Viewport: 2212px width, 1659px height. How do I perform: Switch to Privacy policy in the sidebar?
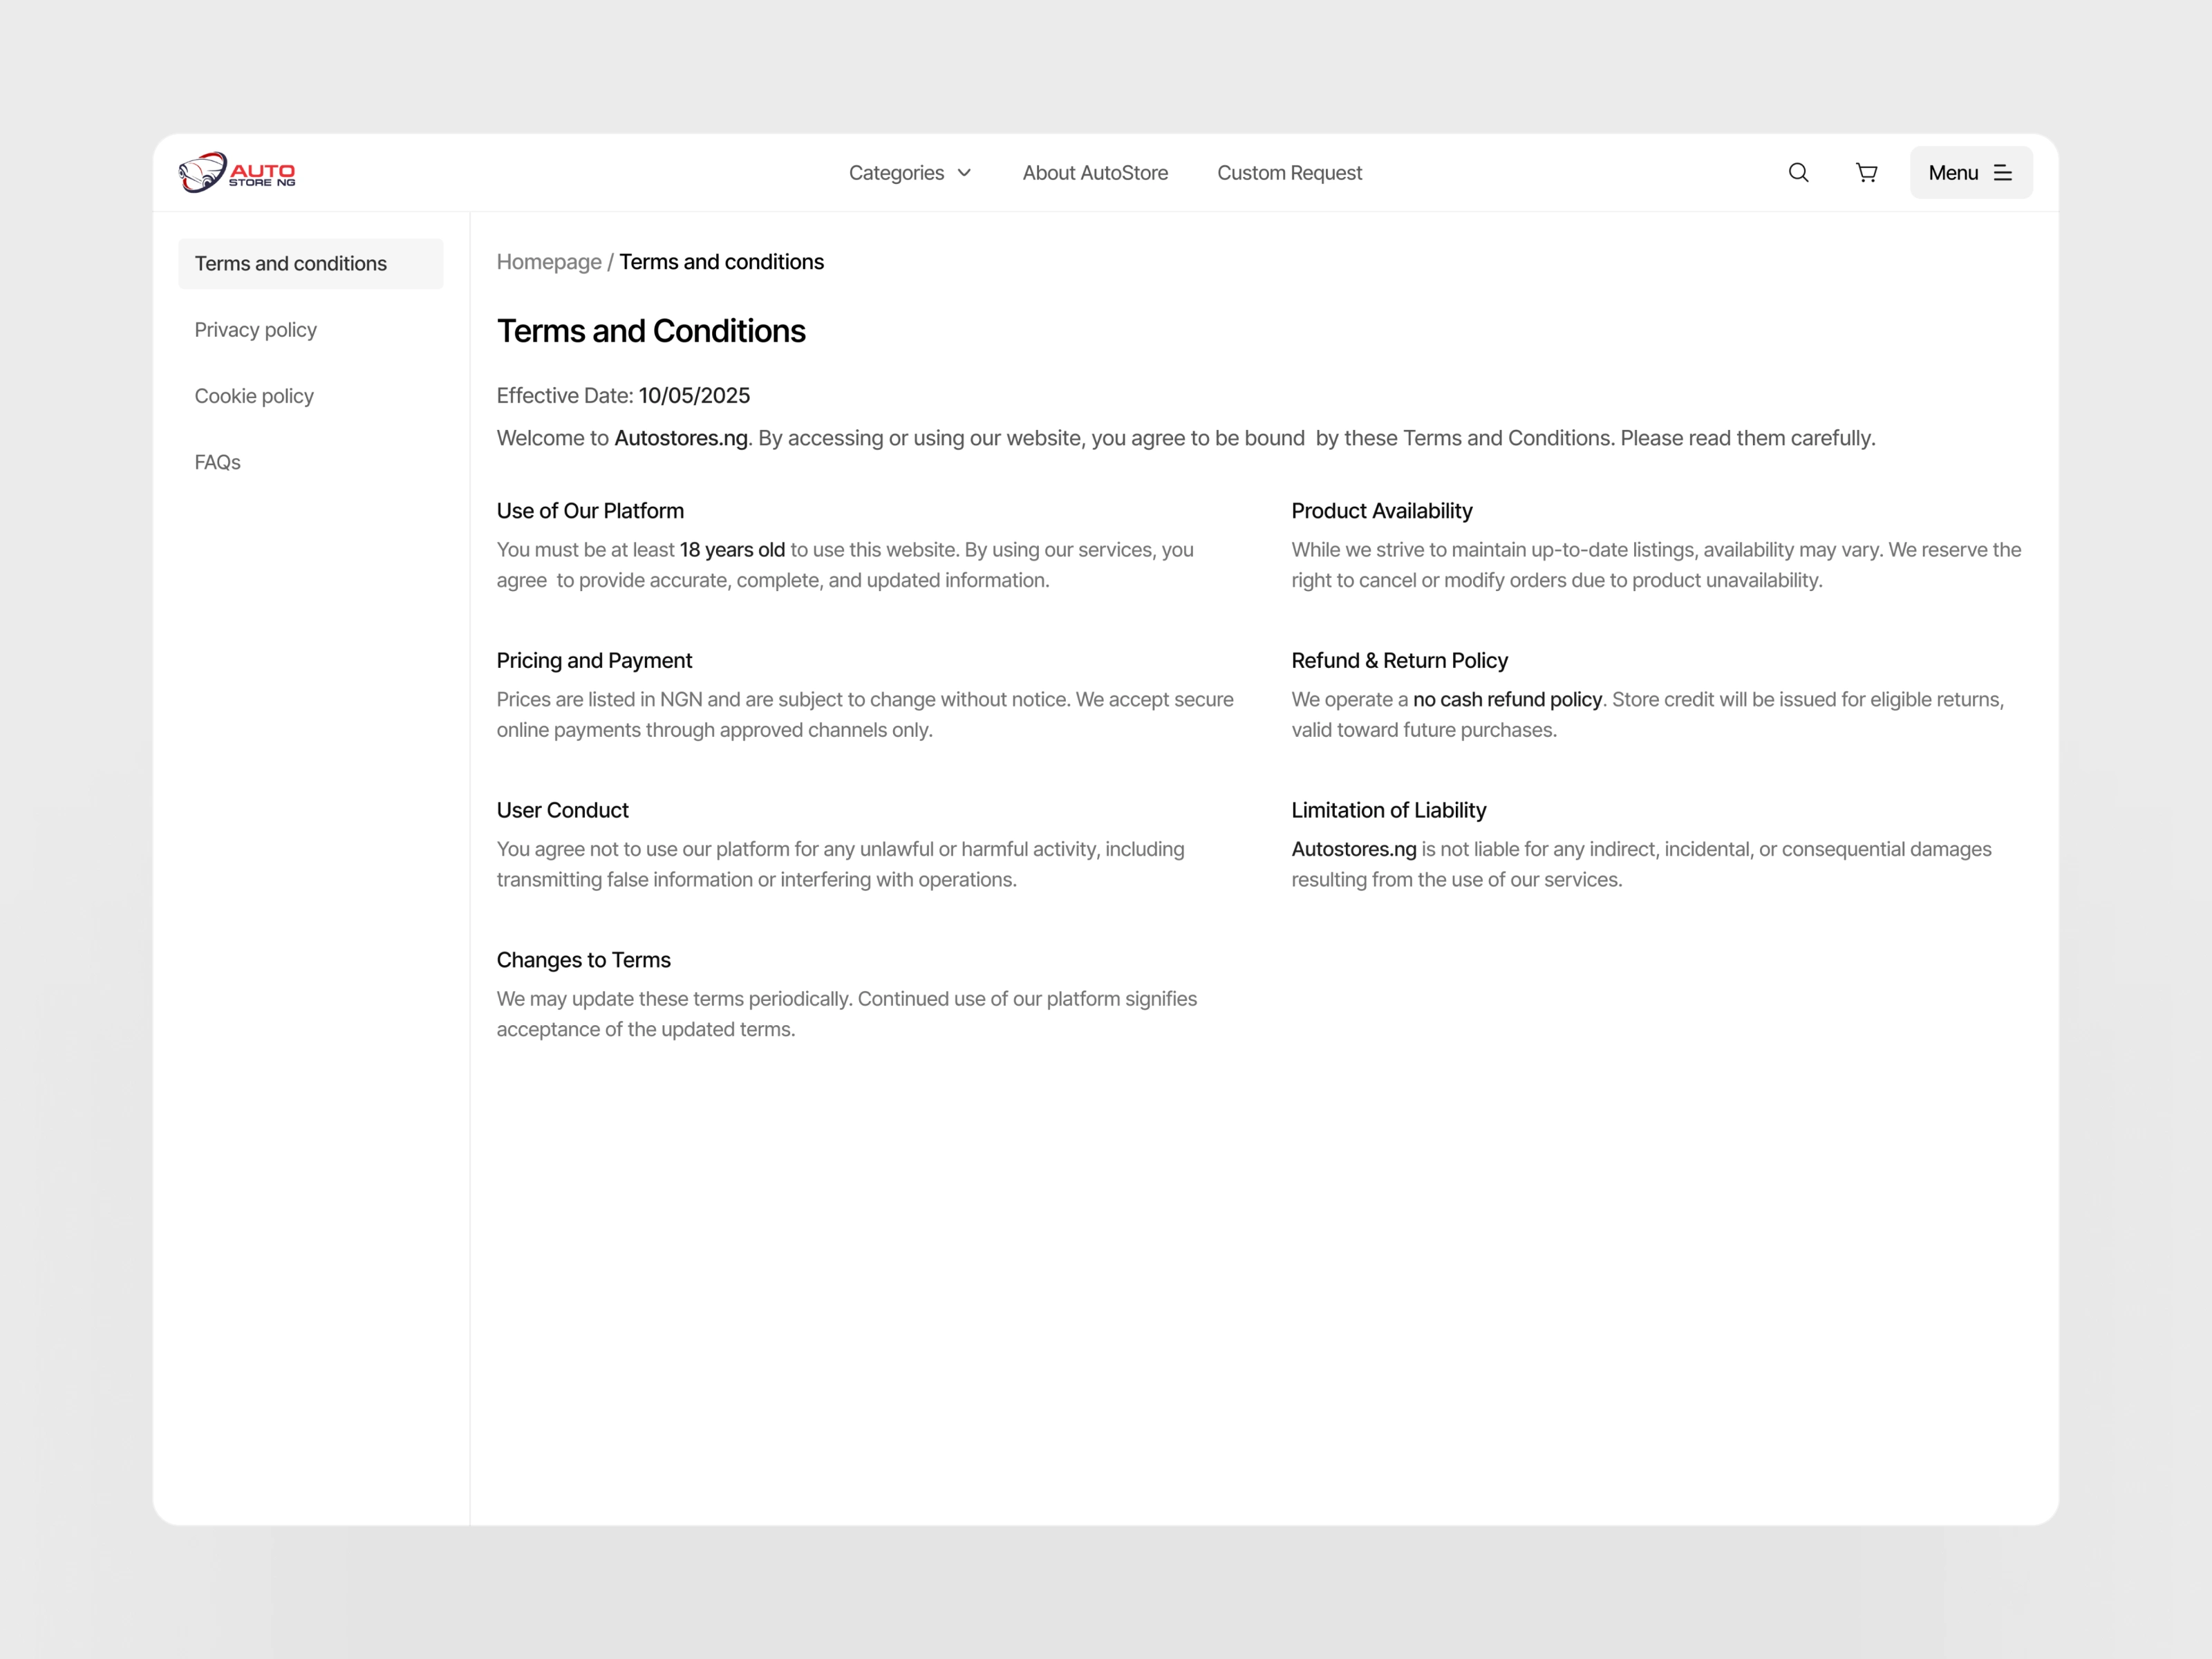[x=255, y=329]
